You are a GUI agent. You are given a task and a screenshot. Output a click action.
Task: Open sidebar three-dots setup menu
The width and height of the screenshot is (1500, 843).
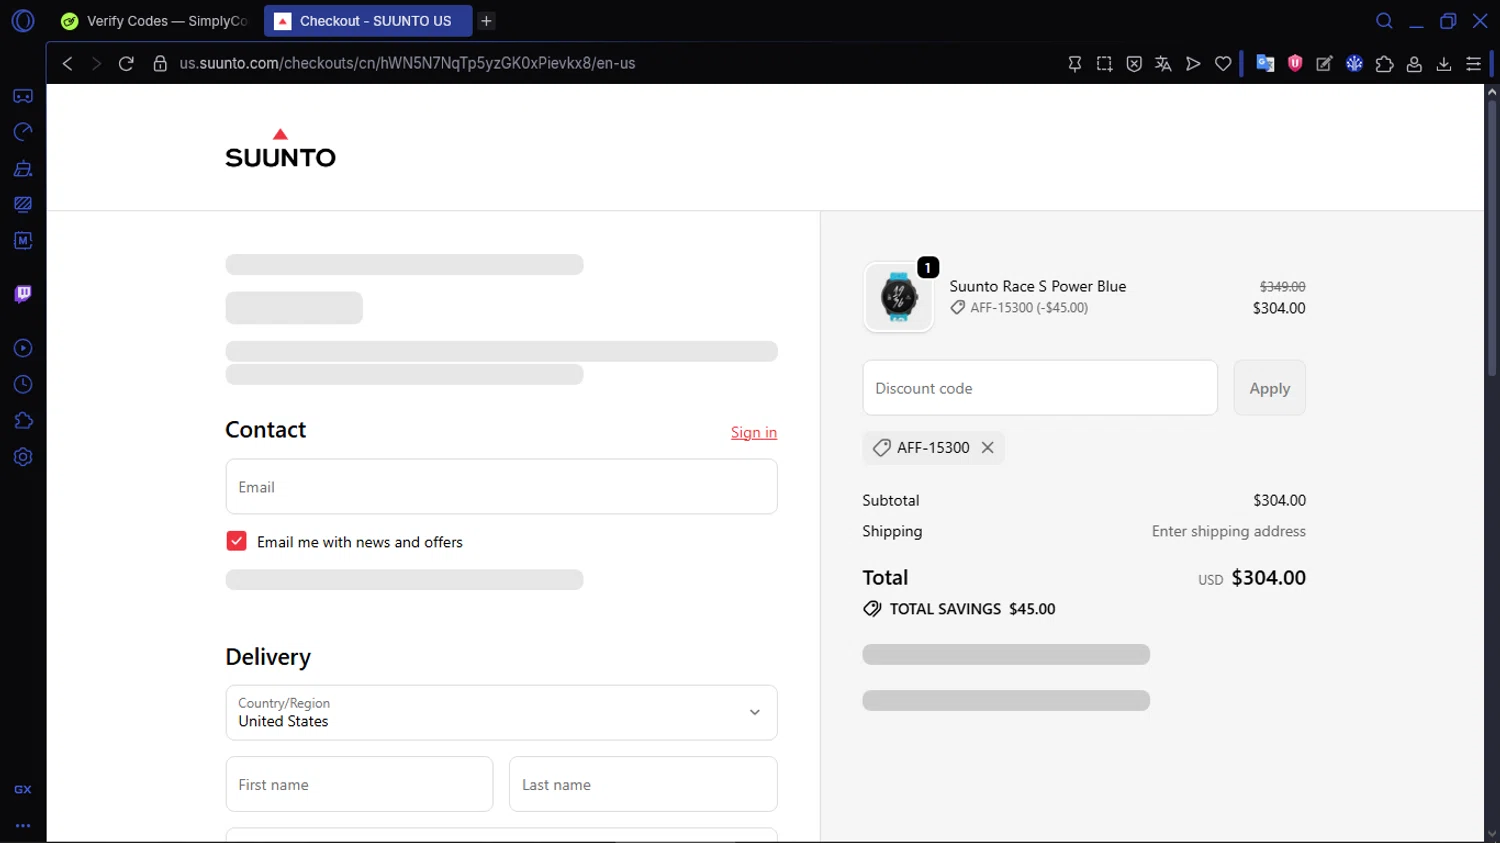[x=23, y=826]
